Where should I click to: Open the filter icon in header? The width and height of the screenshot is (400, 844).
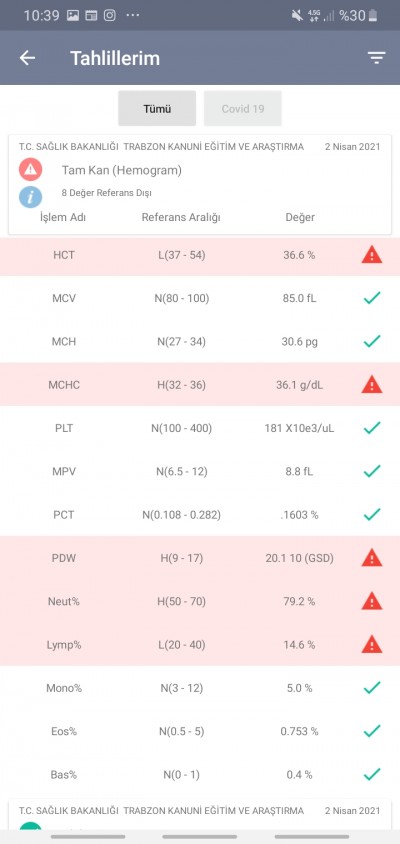click(377, 58)
